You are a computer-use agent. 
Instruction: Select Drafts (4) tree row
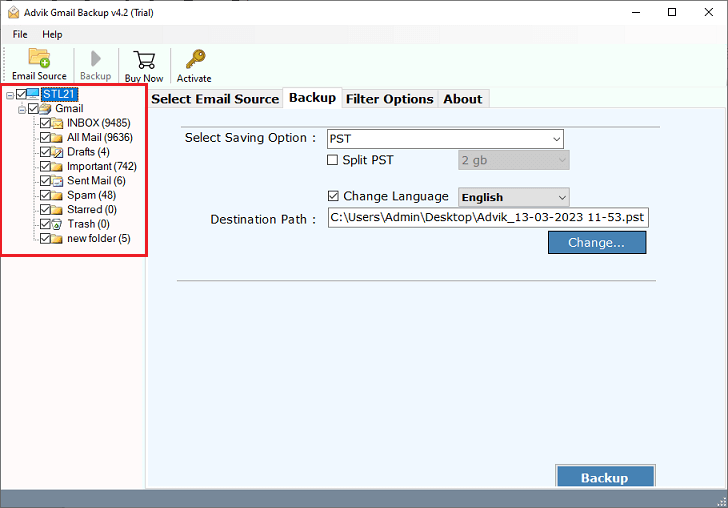coord(88,152)
